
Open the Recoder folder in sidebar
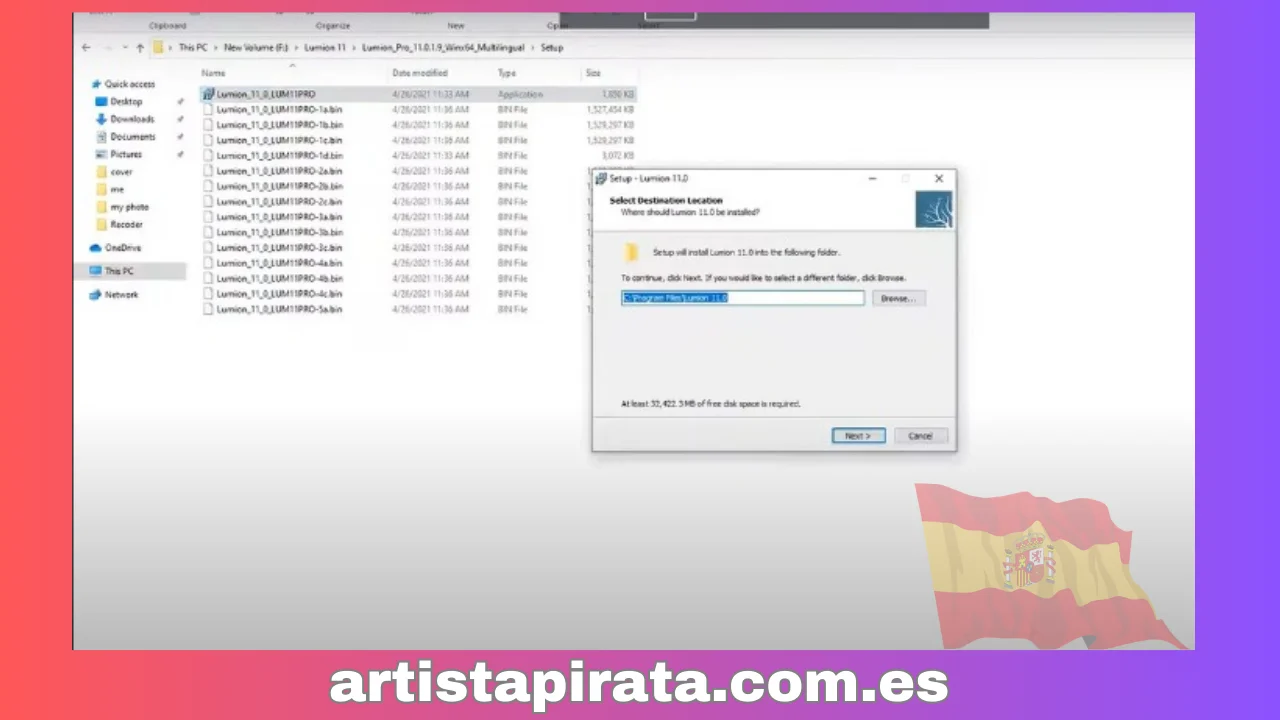point(126,225)
